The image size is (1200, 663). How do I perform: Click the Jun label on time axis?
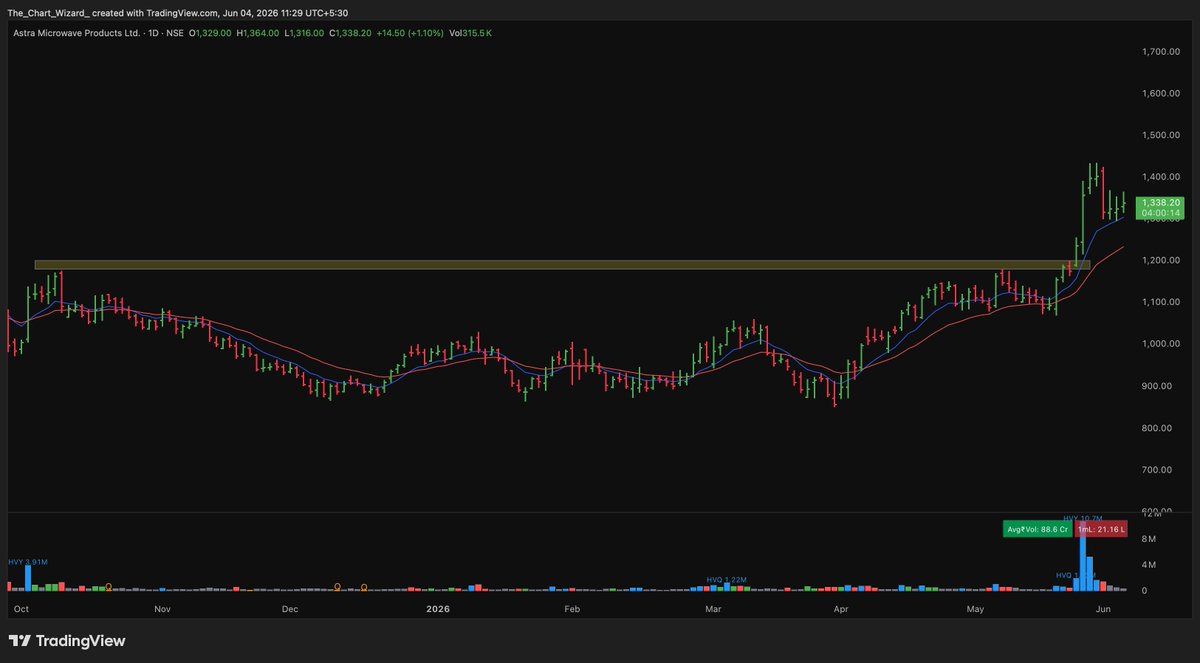pos(1104,608)
